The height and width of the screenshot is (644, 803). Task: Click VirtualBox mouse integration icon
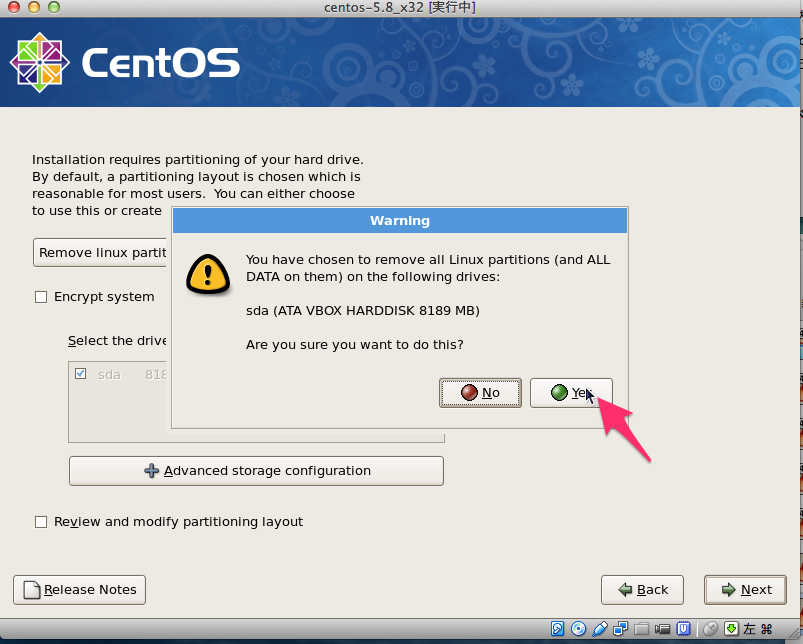click(710, 629)
